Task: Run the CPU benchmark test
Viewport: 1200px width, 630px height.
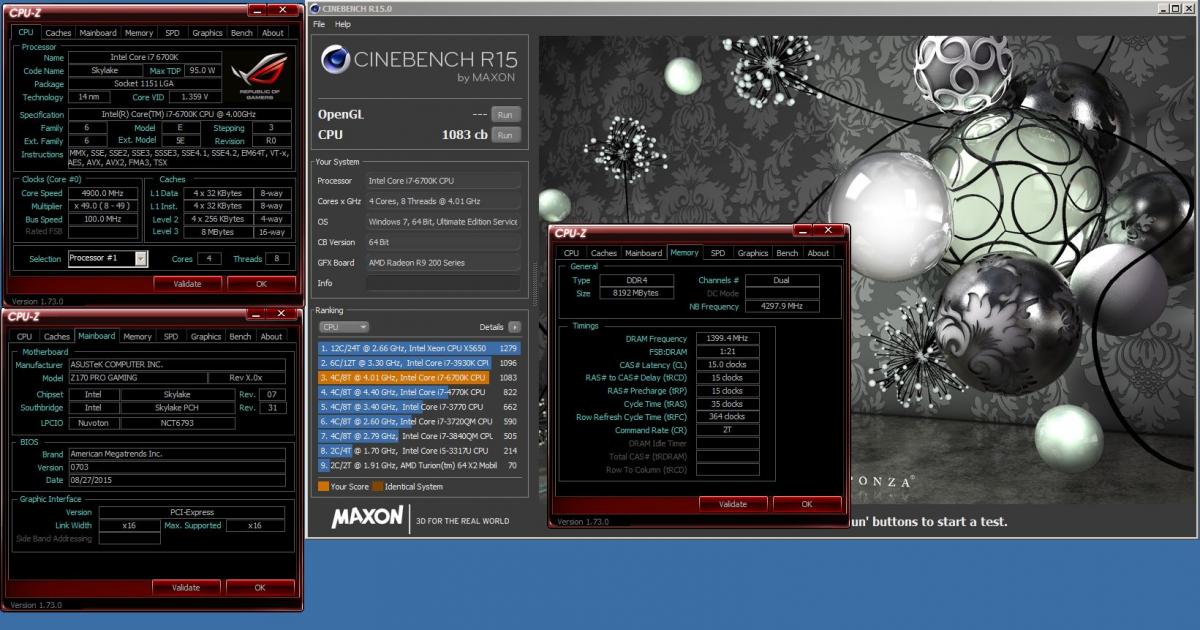Action: pos(506,135)
